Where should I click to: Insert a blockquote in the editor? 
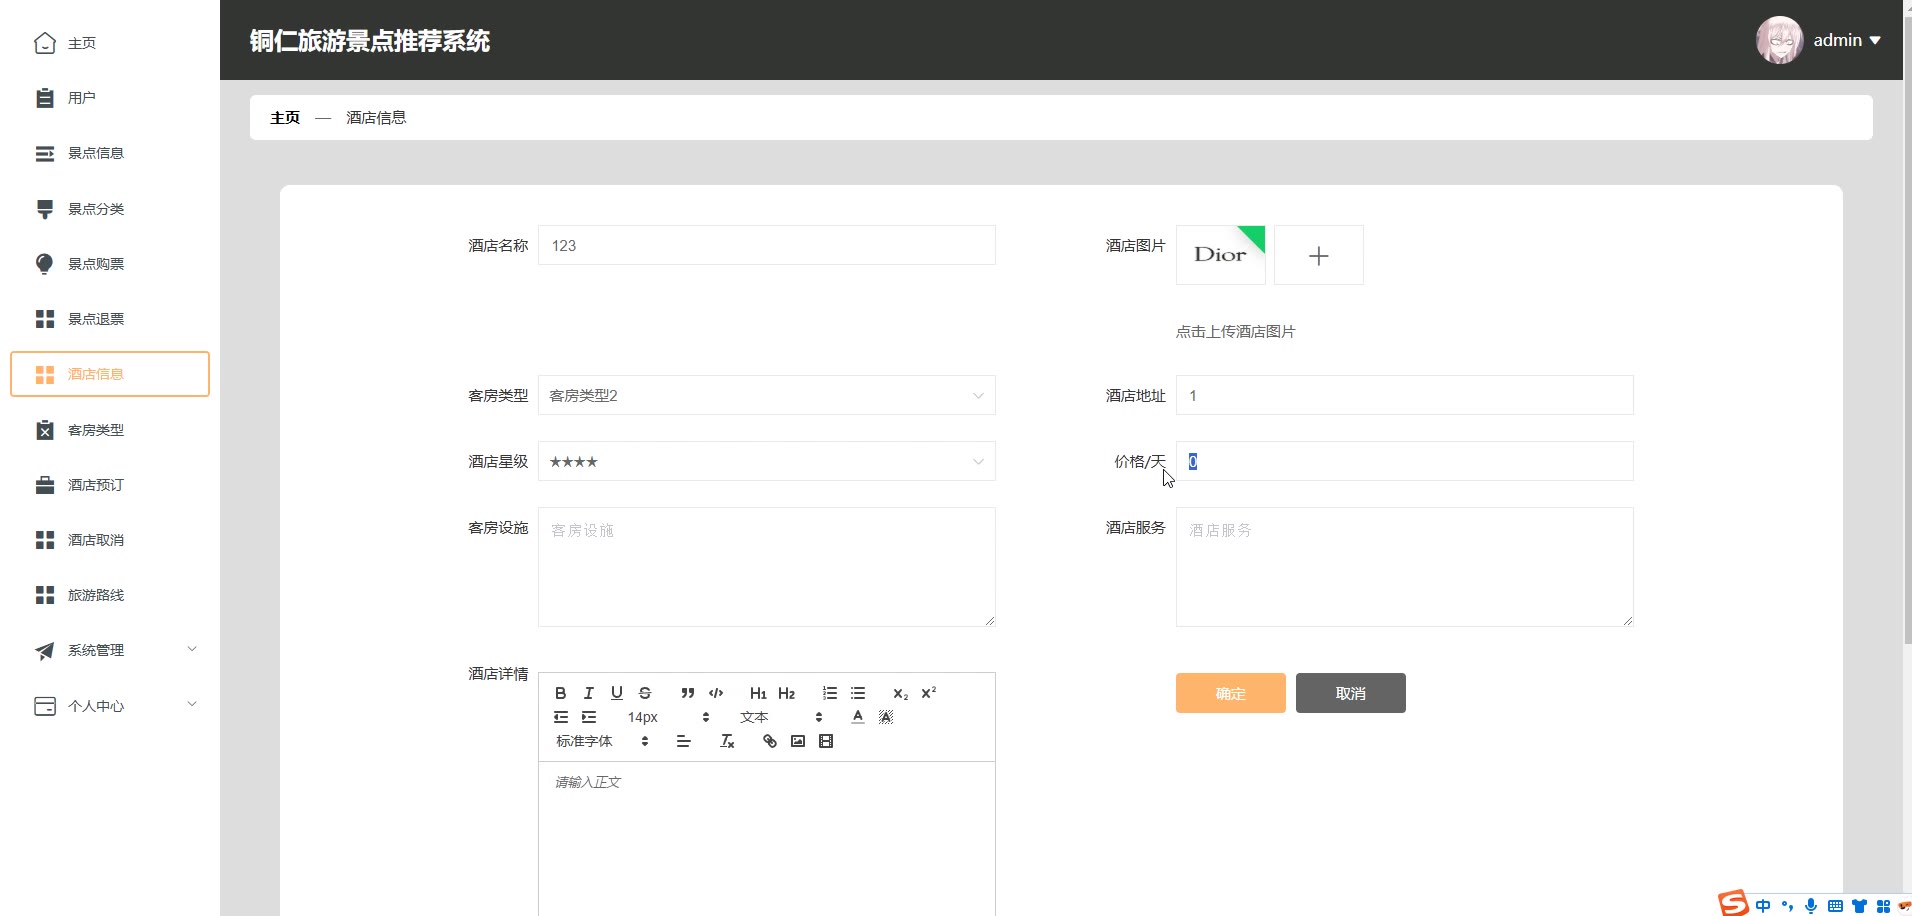click(687, 693)
